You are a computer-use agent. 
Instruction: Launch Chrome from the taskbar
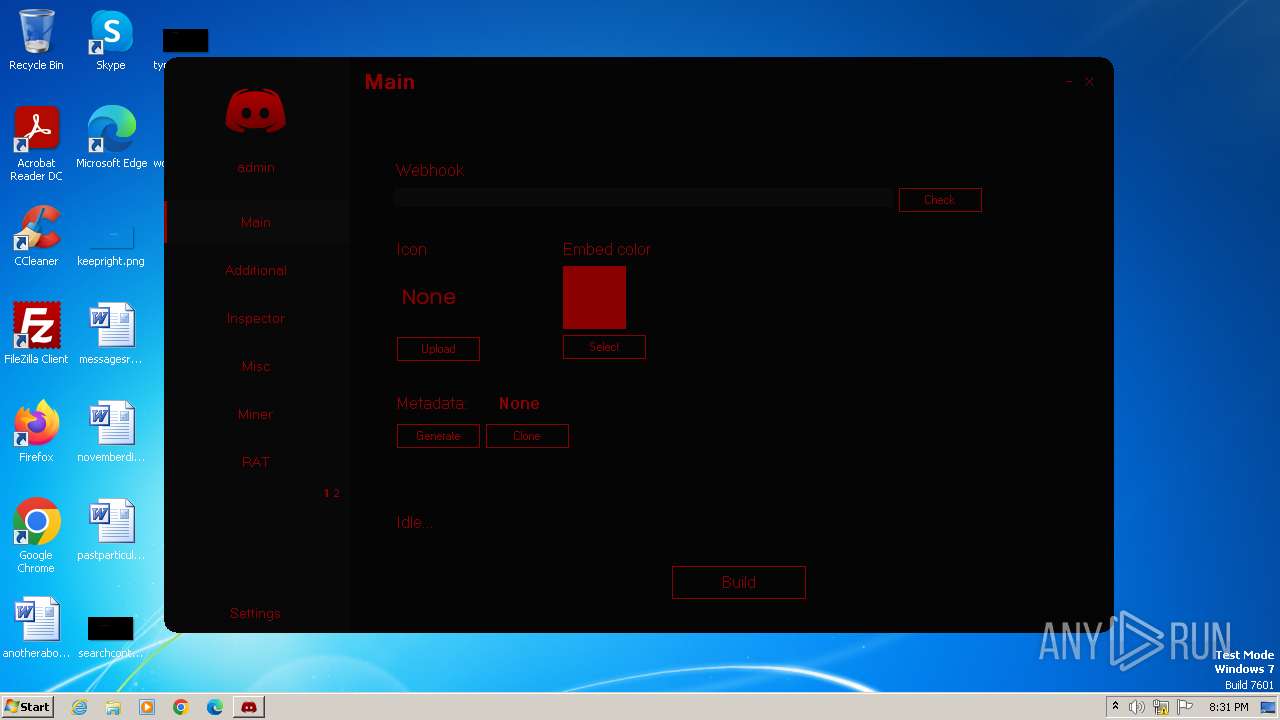point(181,707)
